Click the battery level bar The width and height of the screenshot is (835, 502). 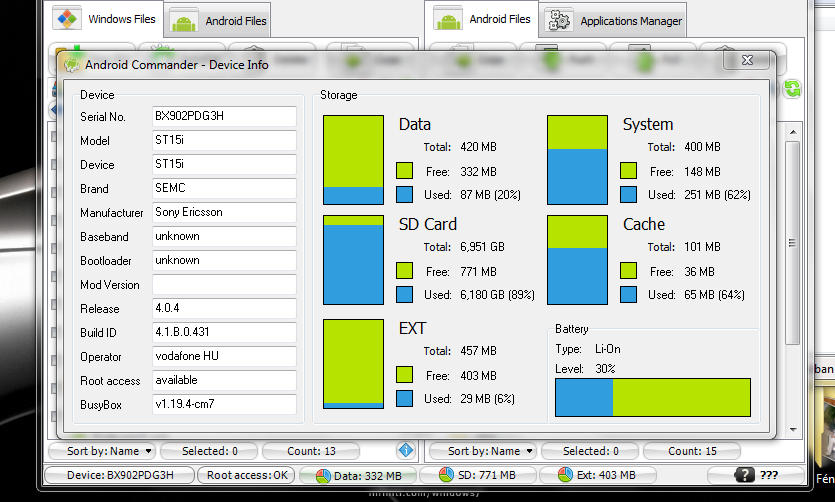point(653,398)
